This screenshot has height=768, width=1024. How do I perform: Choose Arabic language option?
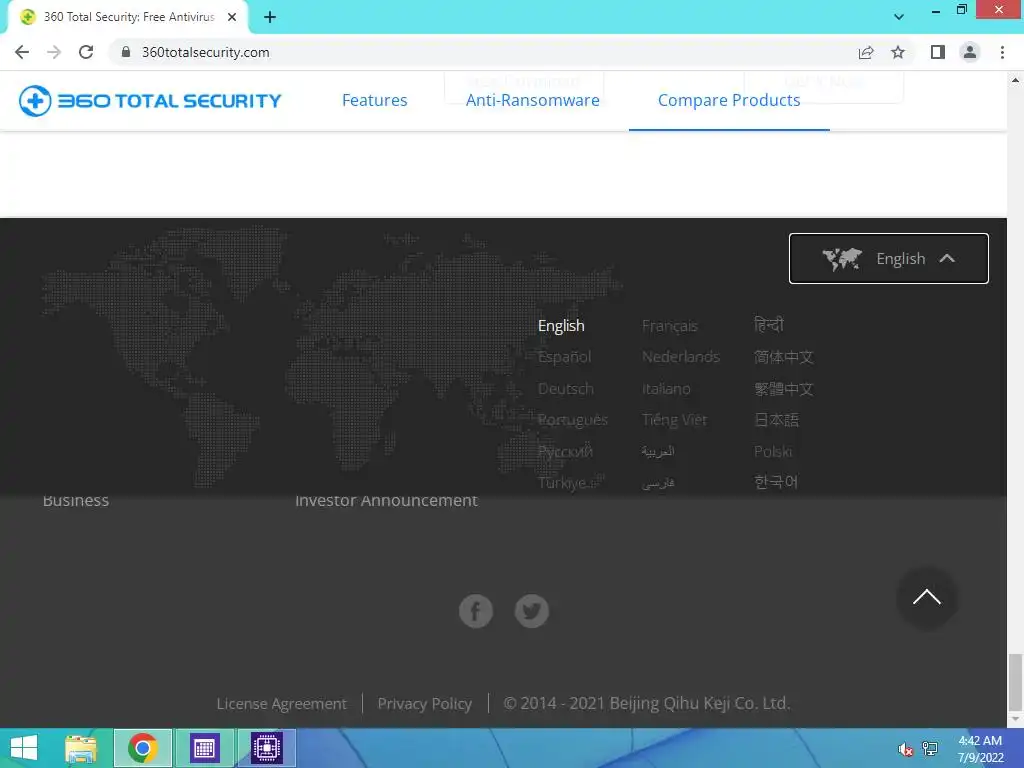(x=658, y=451)
